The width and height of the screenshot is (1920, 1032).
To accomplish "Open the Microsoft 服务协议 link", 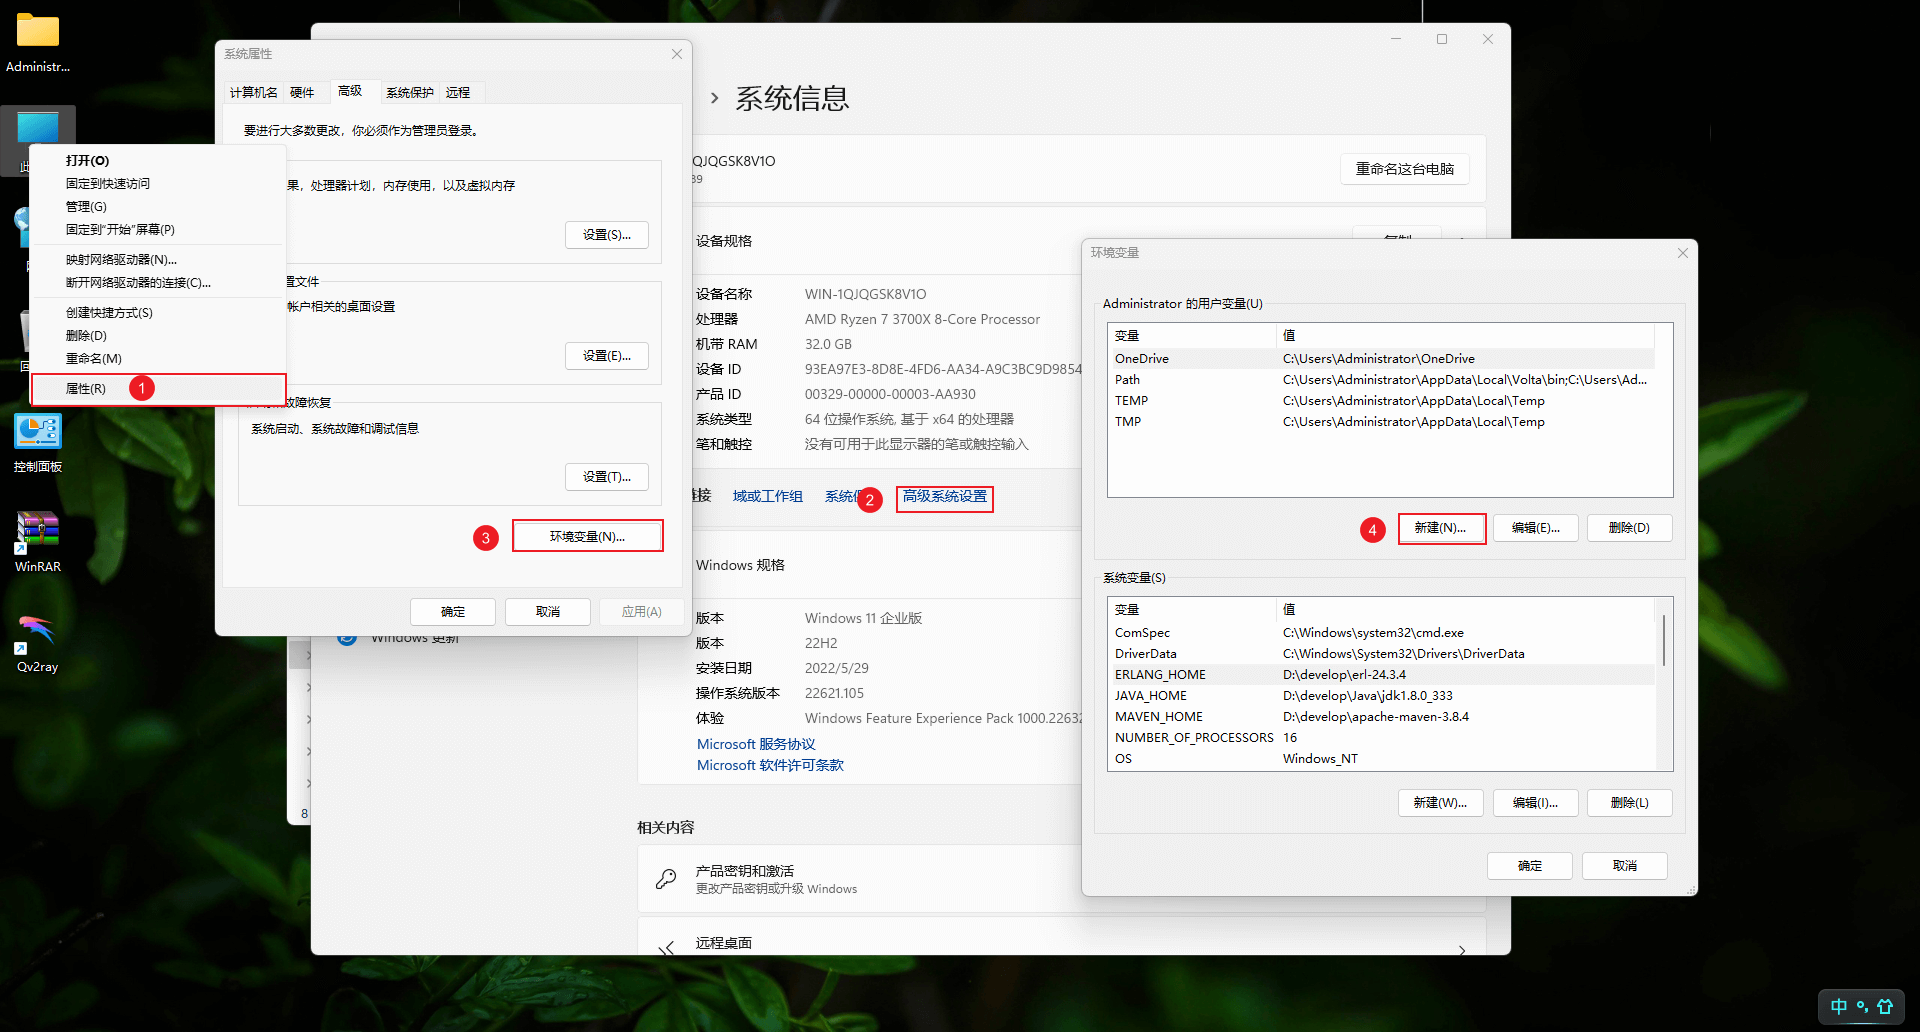I will pyautogui.click(x=756, y=744).
